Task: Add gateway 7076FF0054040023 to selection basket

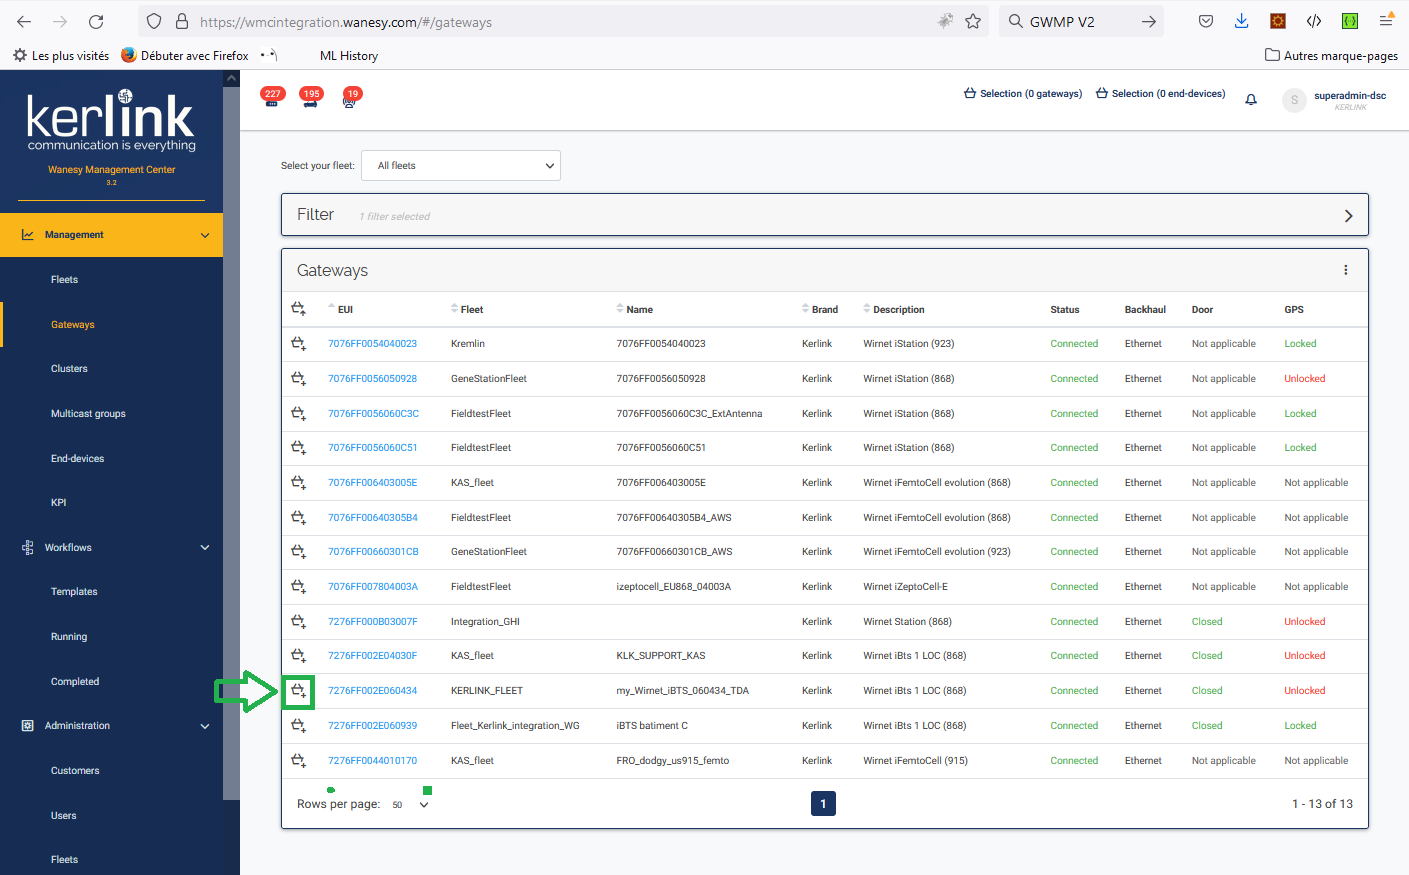Action: coord(298,344)
